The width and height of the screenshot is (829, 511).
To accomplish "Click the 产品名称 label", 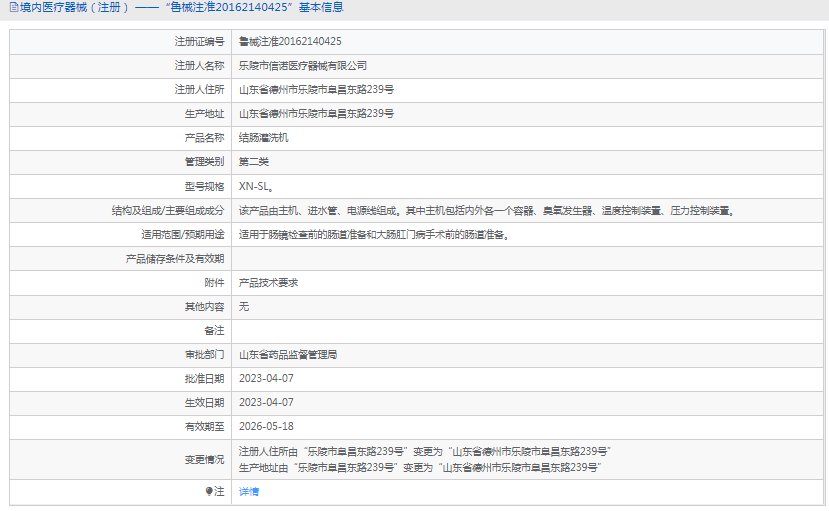I will click(205, 138).
